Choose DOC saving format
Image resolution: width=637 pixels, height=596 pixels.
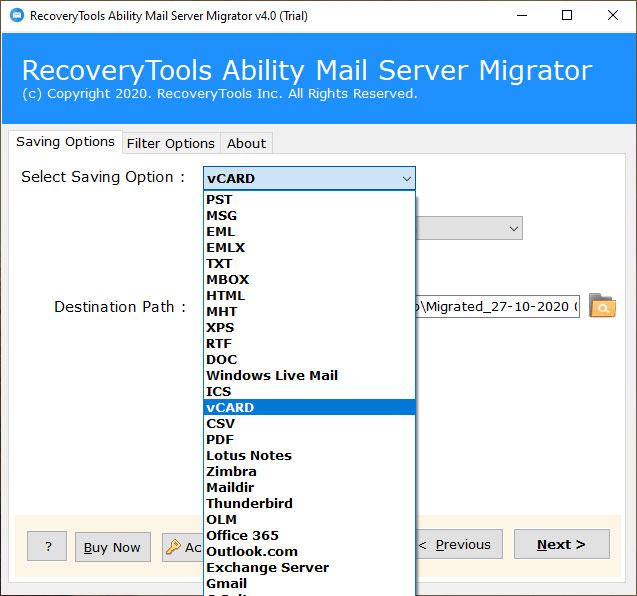[309, 360]
